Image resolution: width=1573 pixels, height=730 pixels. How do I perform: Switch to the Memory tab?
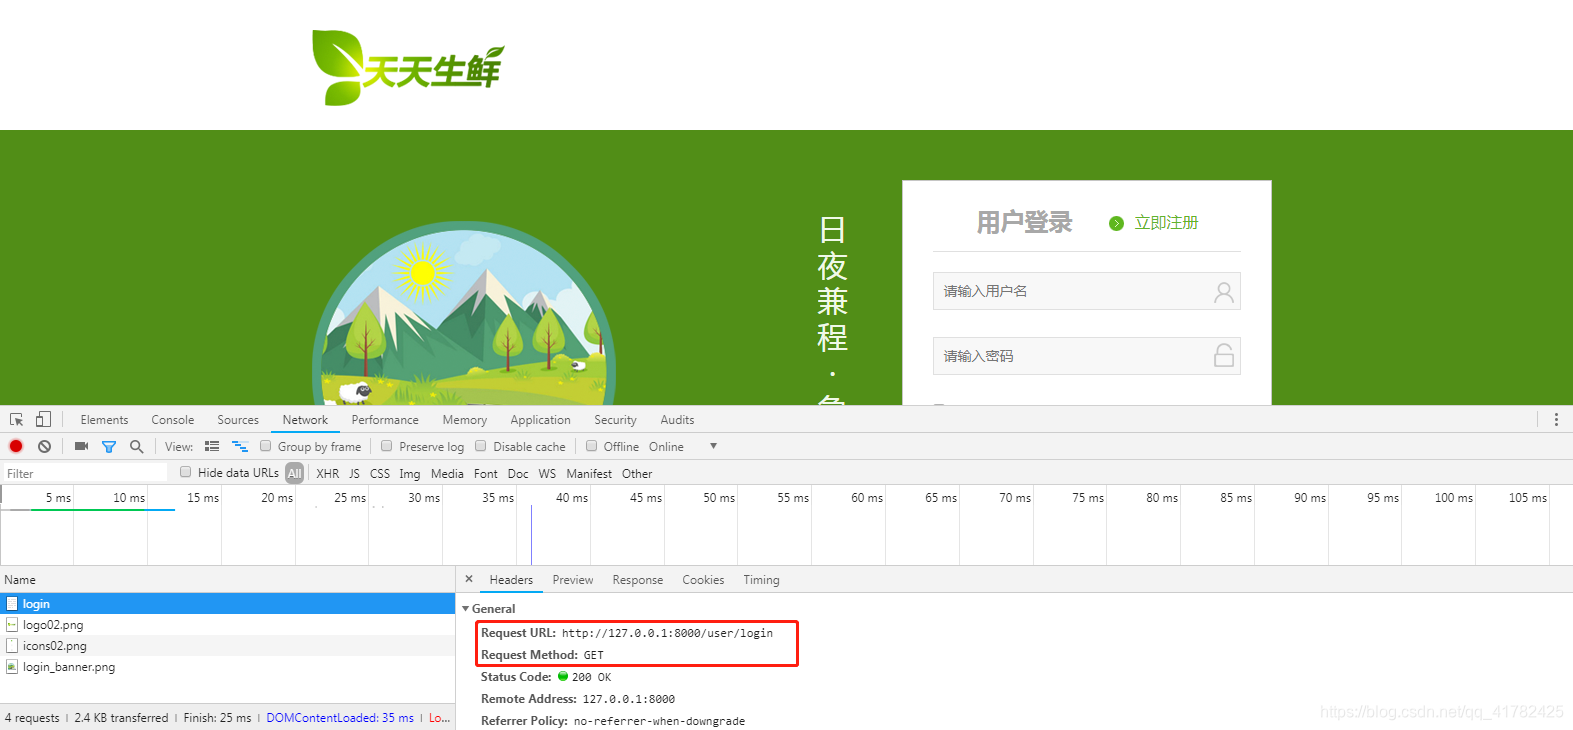coord(465,420)
